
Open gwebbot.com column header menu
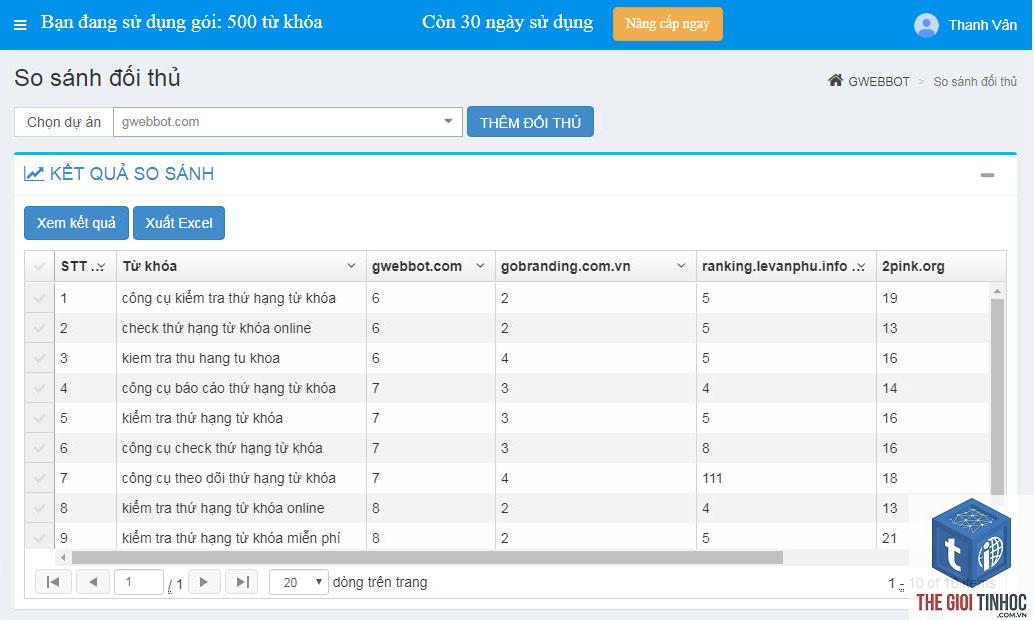[480, 266]
